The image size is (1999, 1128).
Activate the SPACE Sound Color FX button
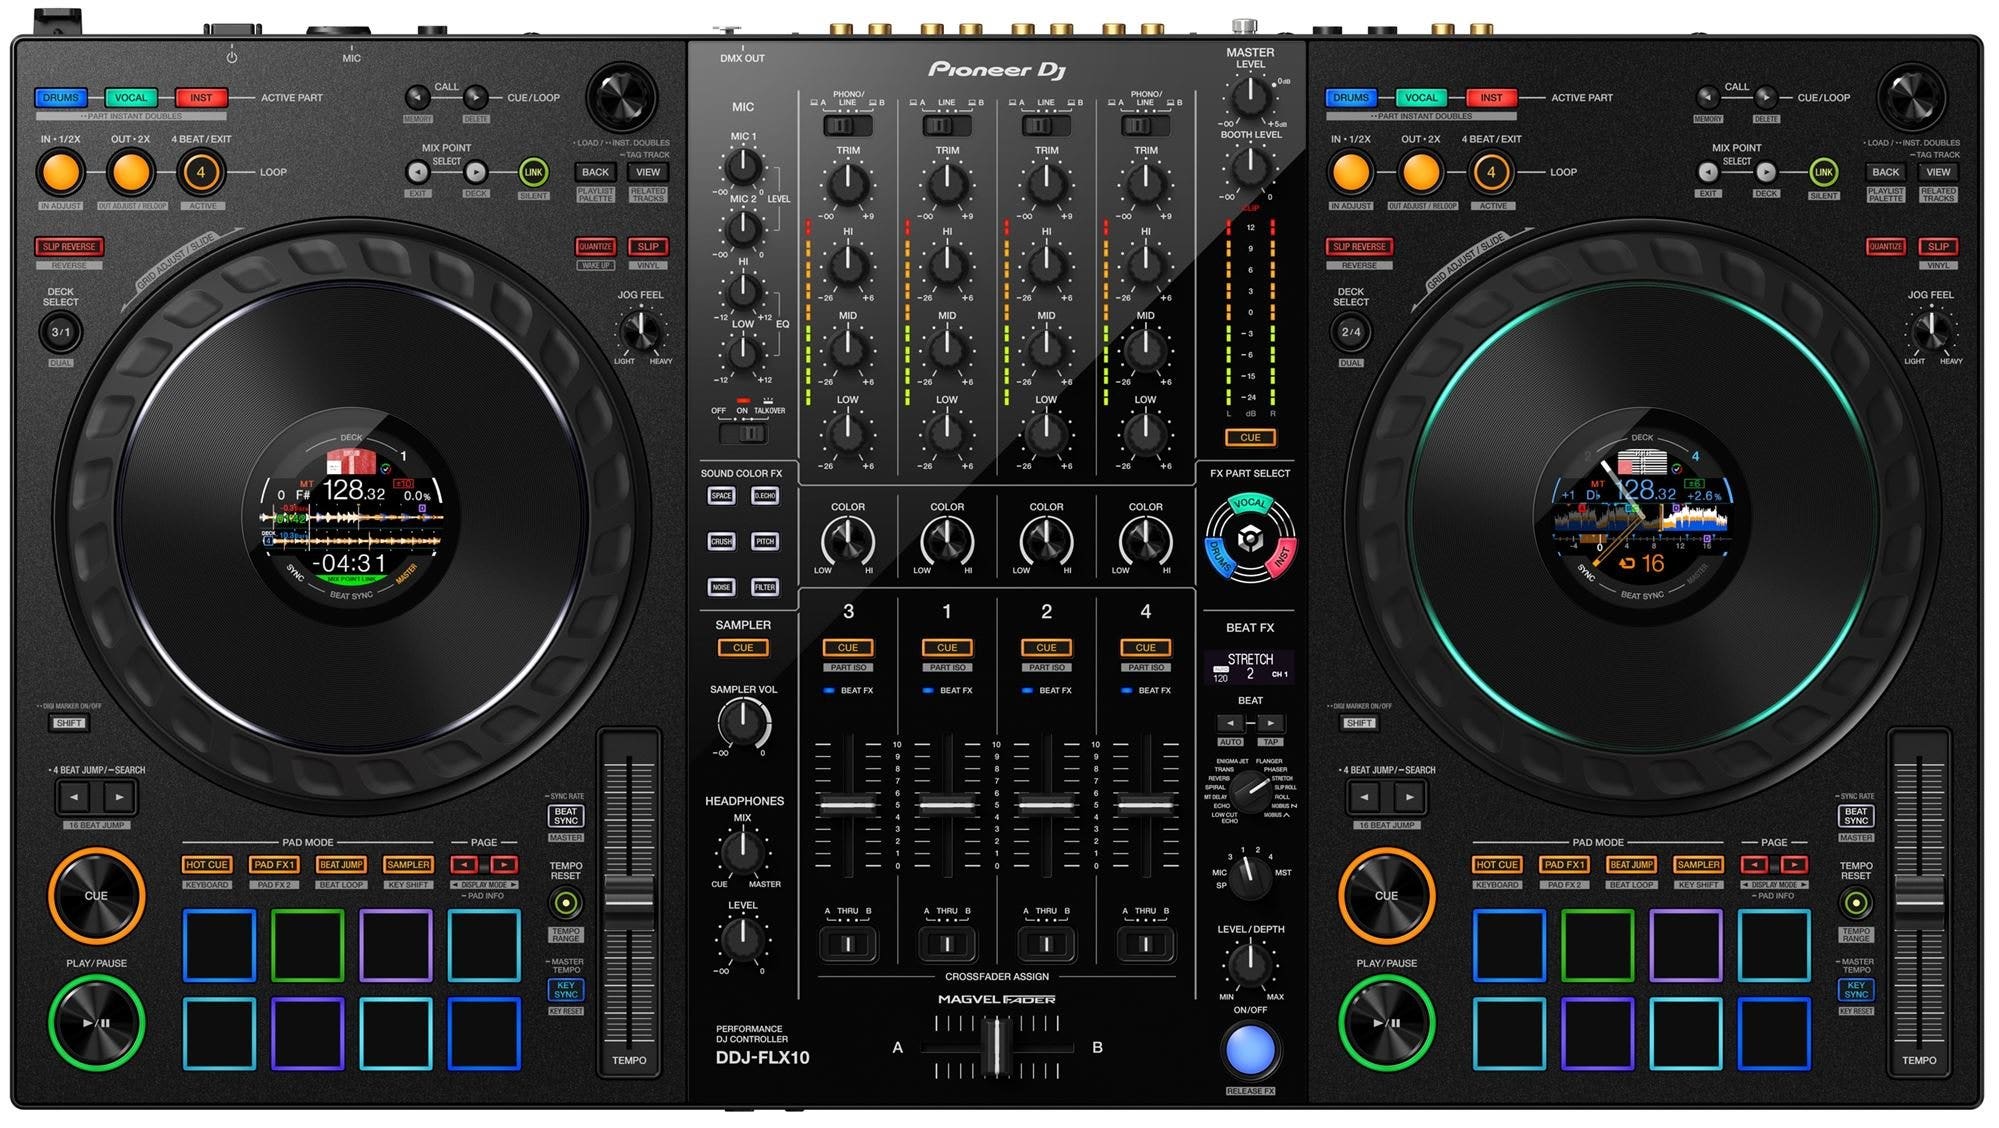pyautogui.click(x=721, y=495)
